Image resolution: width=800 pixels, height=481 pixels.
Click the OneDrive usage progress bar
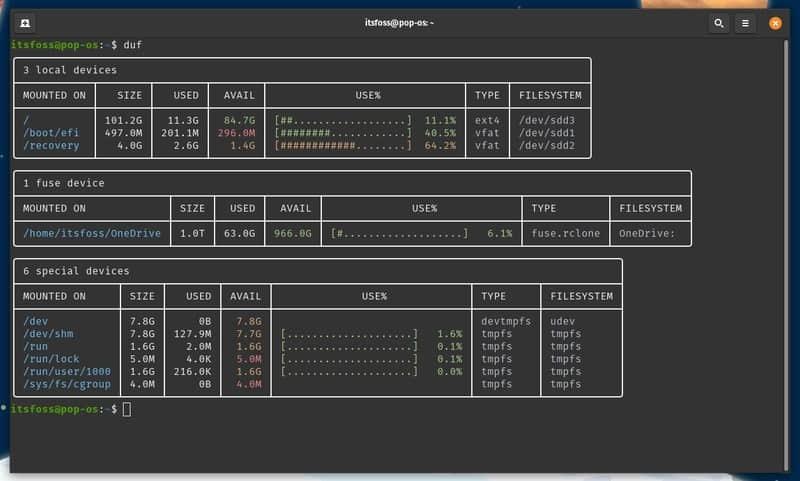(400, 234)
